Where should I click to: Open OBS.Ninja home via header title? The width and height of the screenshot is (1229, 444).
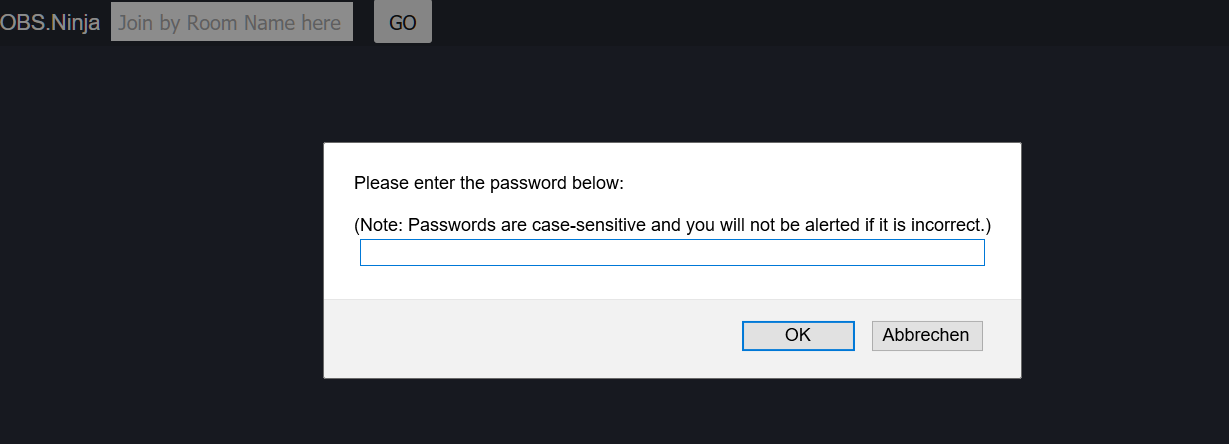[x=50, y=22]
